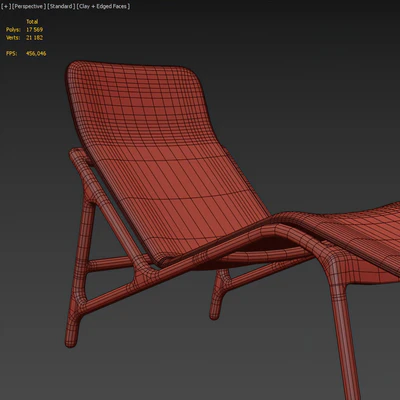Click the Verts label in statistics
This screenshot has height=400, width=400.
point(13,38)
